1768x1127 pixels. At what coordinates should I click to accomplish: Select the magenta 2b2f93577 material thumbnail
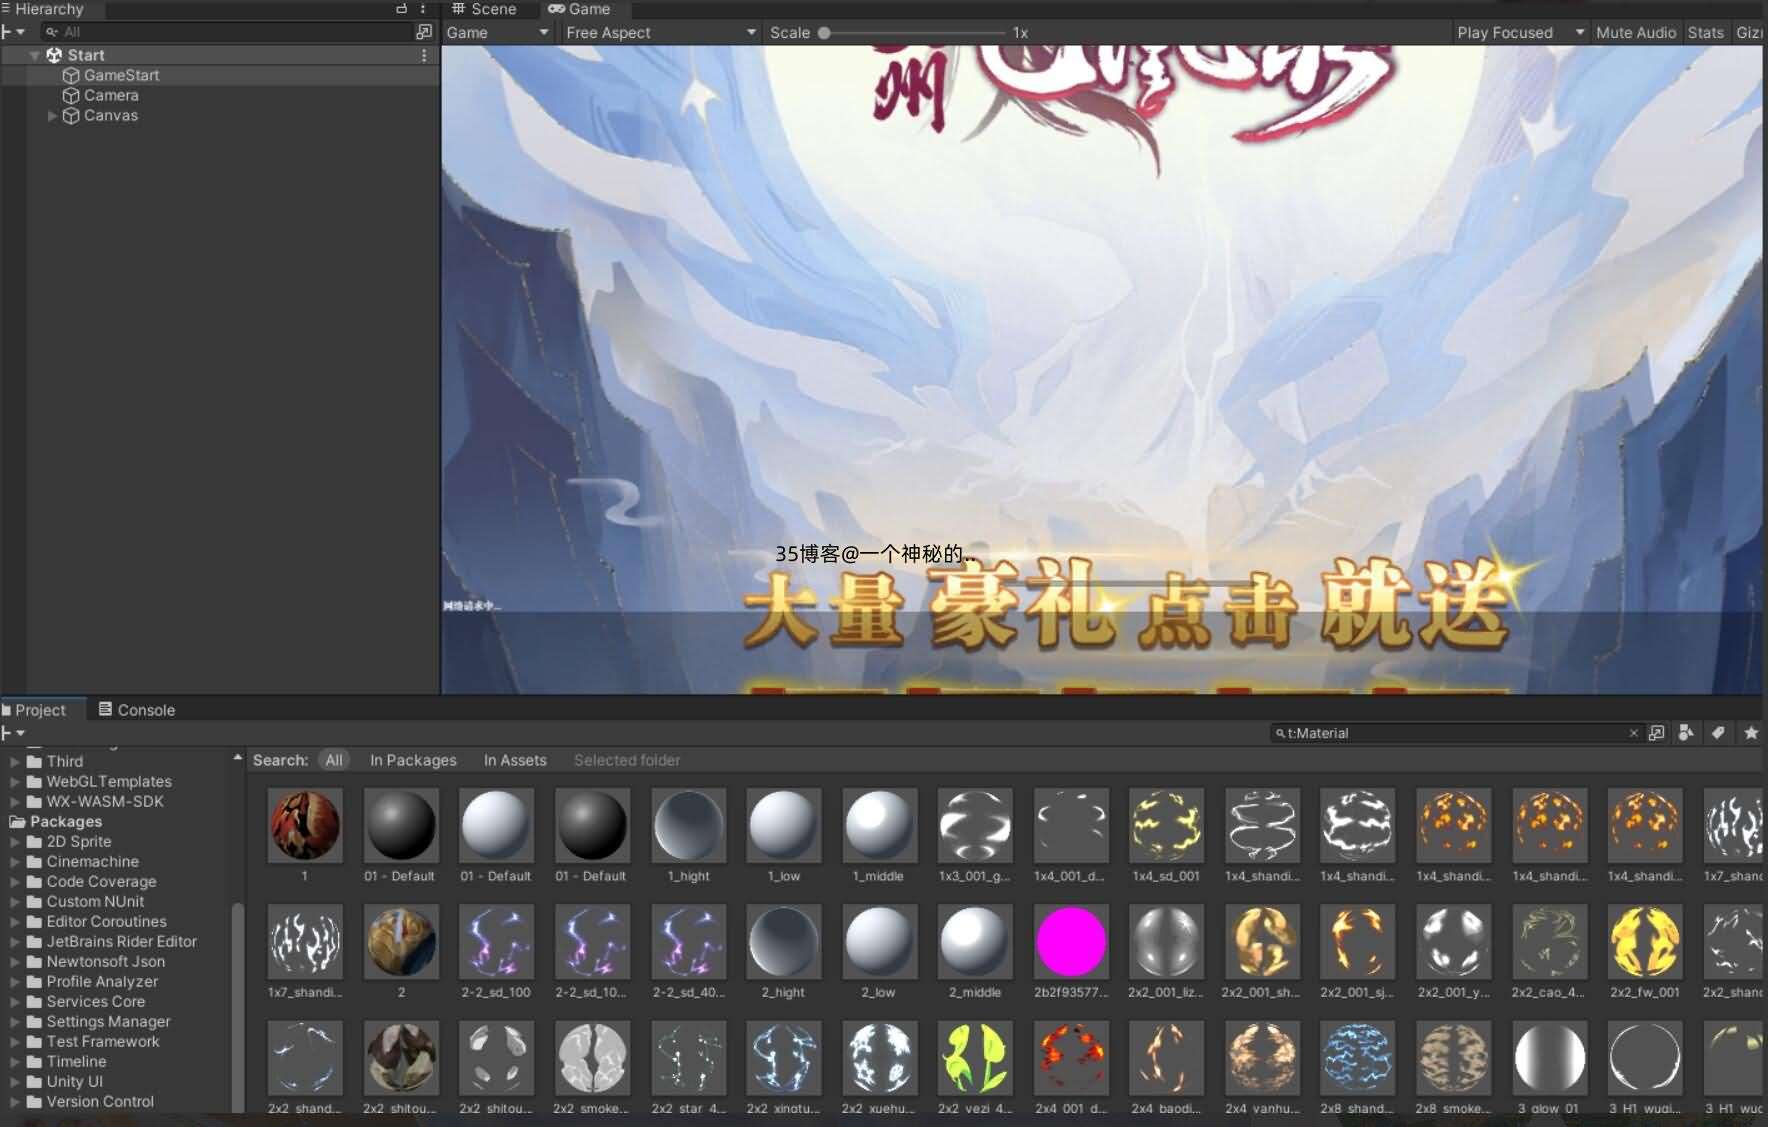tap(1071, 942)
